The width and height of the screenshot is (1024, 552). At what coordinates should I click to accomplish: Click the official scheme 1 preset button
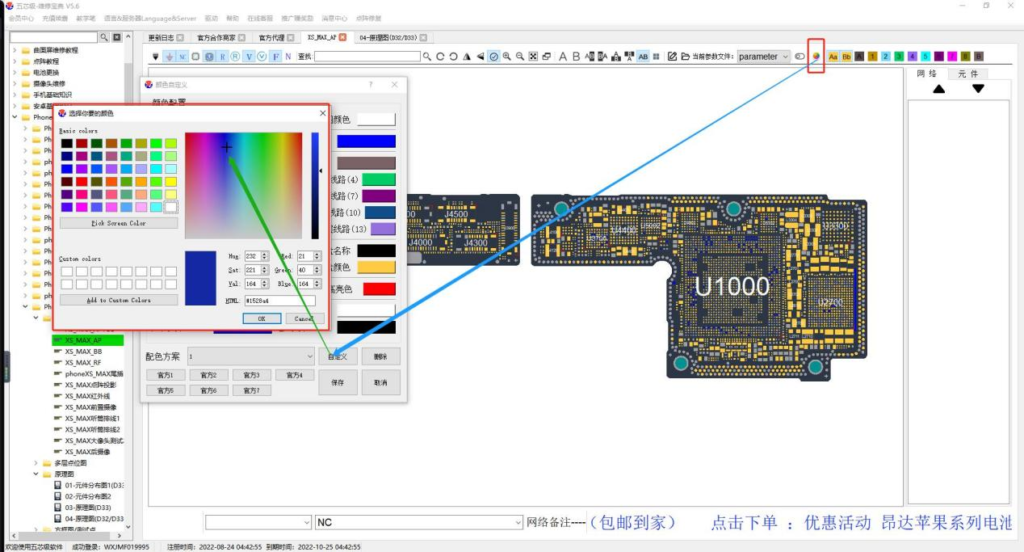pyautogui.click(x=165, y=375)
